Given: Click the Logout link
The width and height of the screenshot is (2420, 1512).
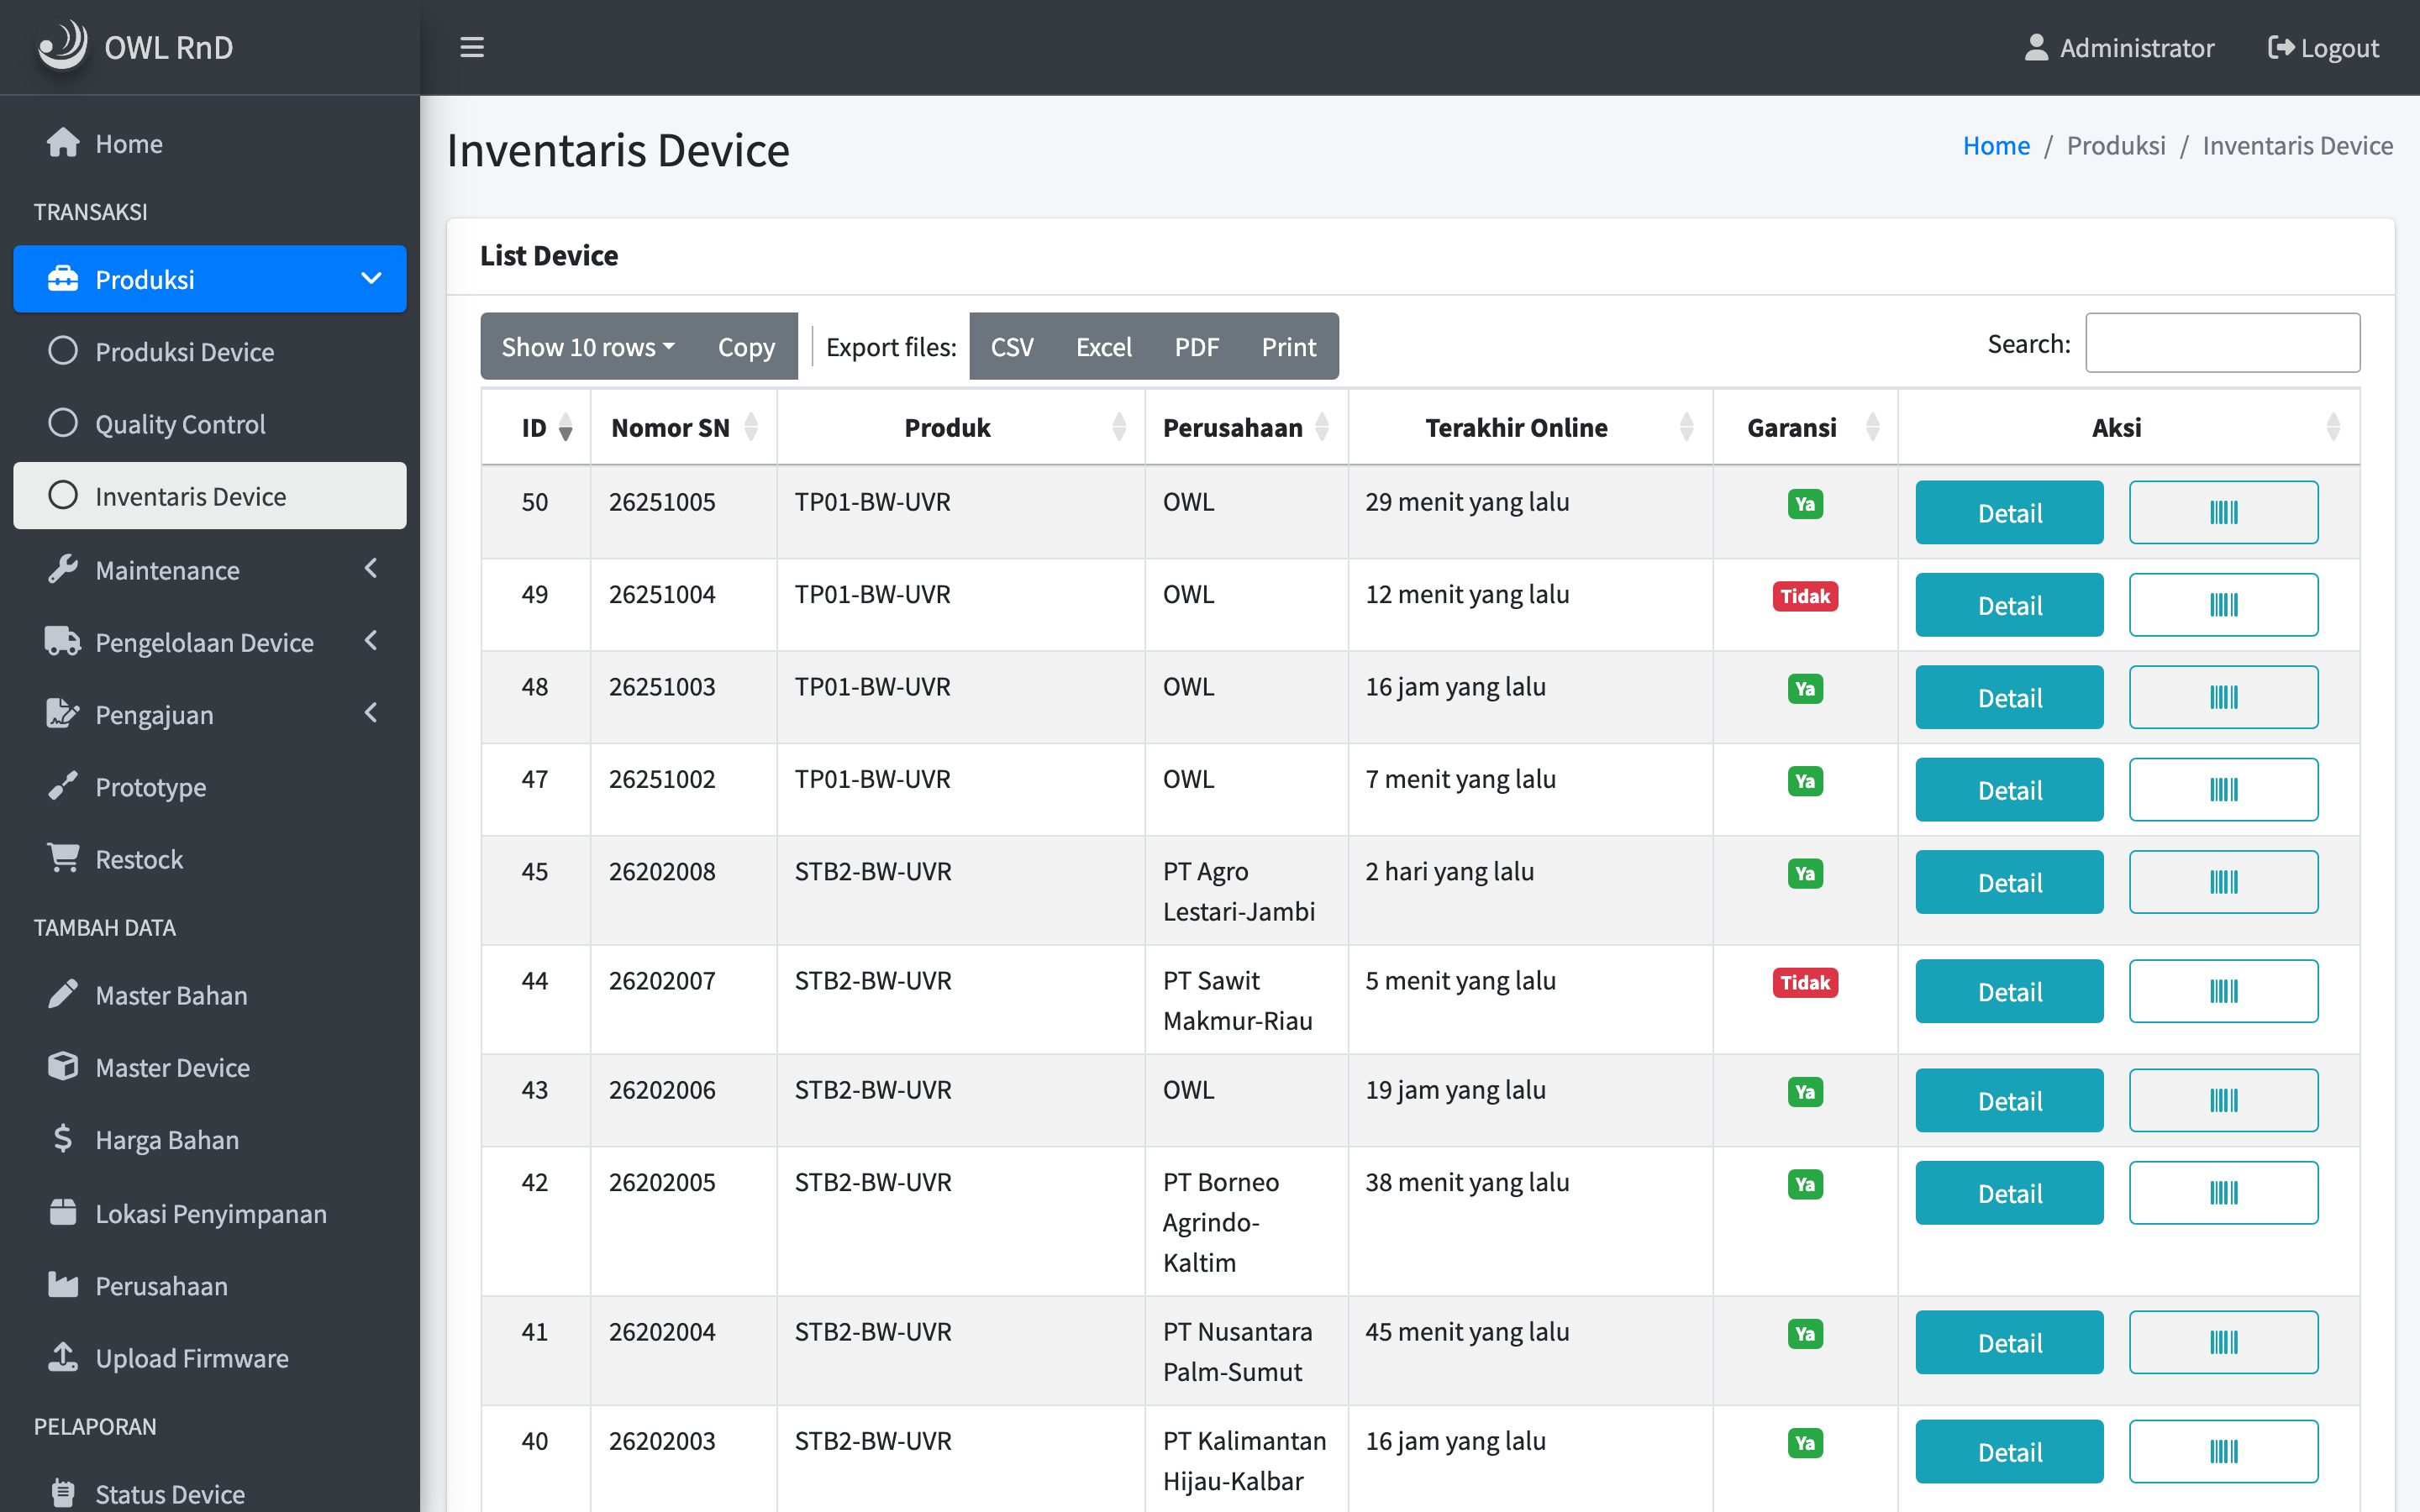Looking at the screenshot, I should point(2323,47).
